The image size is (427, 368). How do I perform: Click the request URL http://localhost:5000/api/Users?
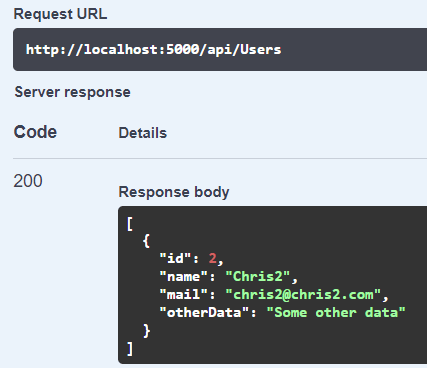click(x=154, y=50)
